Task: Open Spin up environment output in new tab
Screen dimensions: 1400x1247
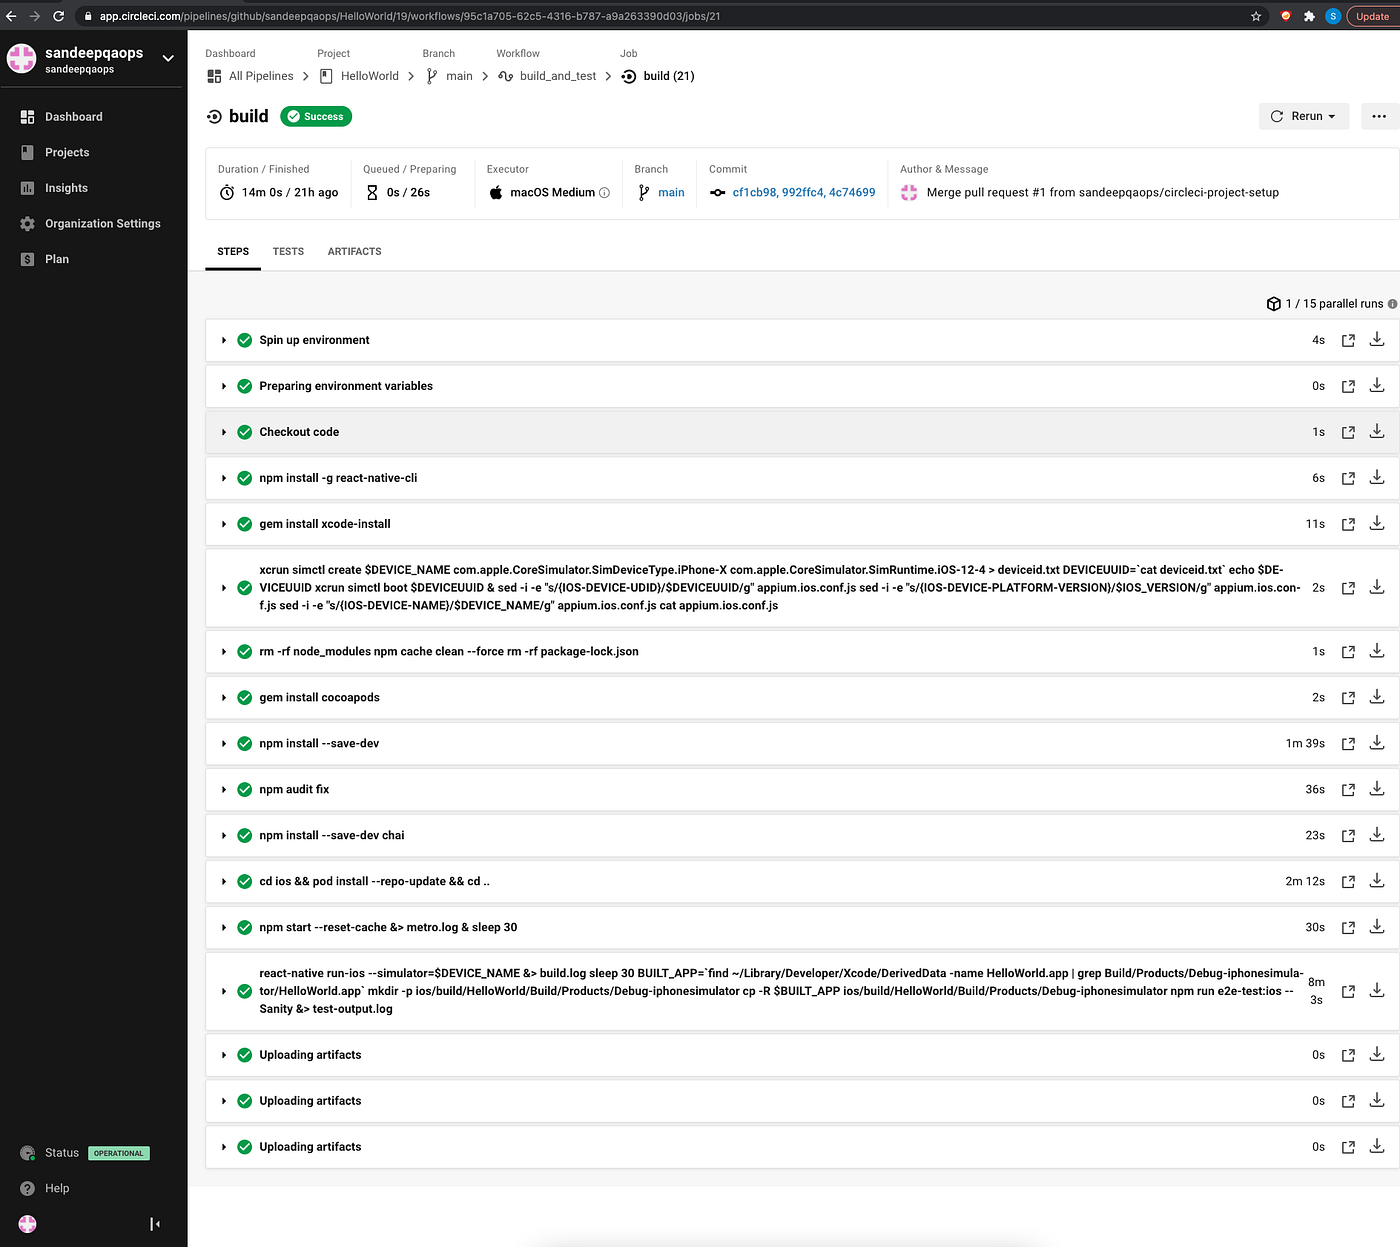Action: point(1348,340)
